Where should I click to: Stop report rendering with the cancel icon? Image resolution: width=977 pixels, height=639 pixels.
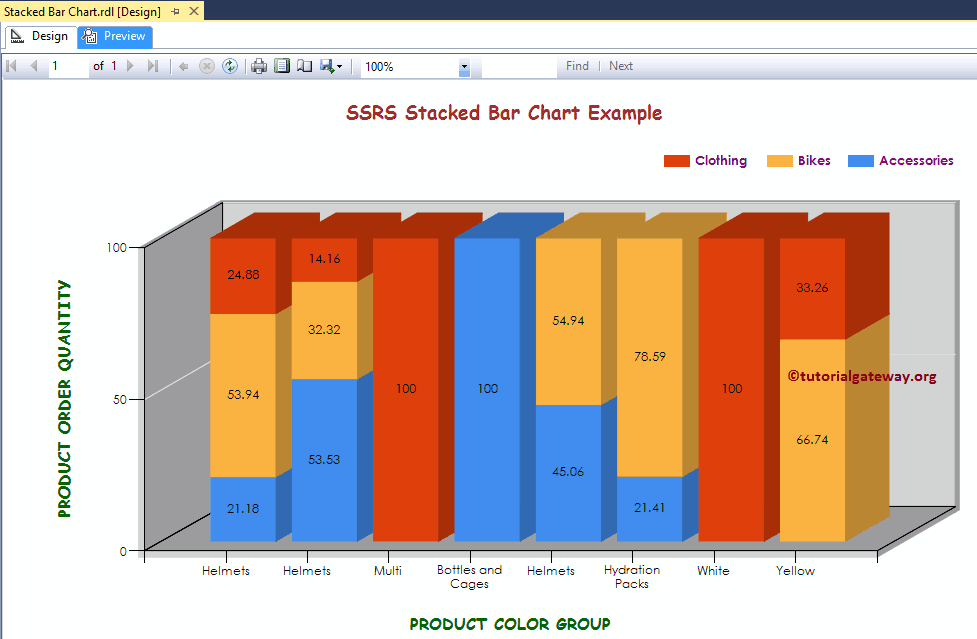pyautogui.click(x=207, y=66)
